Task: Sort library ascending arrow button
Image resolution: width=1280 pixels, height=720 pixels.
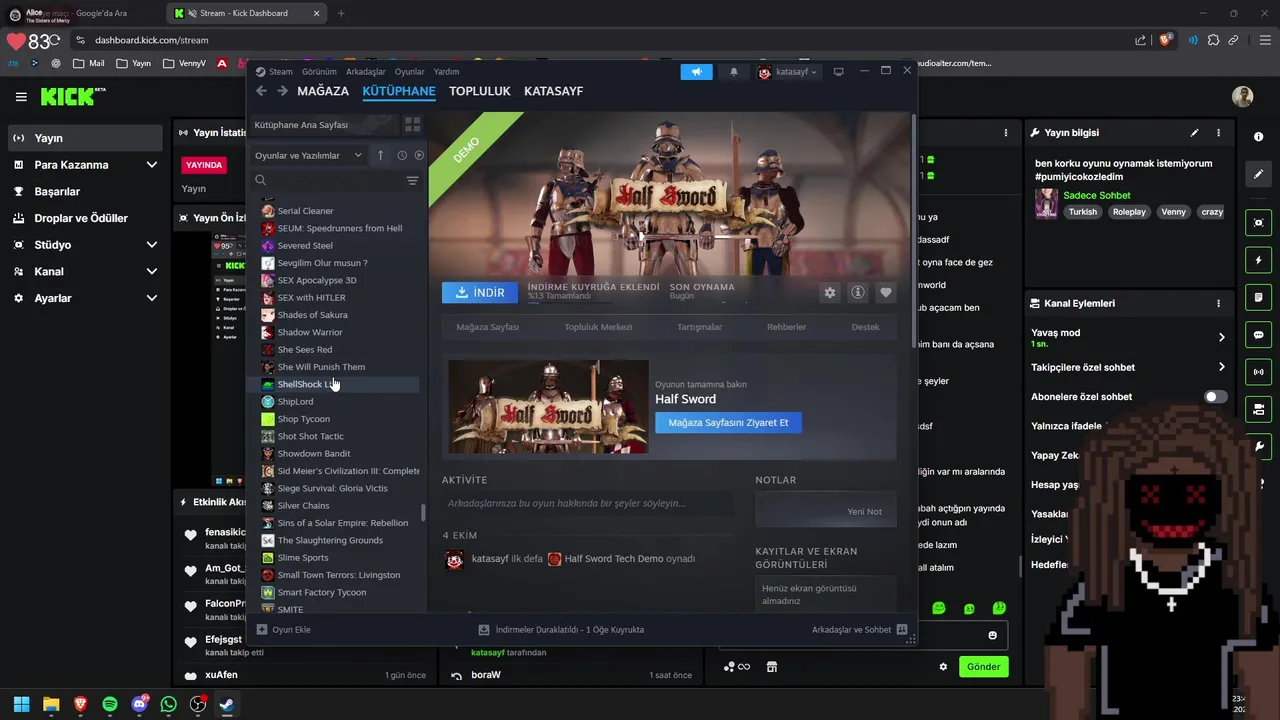Action: click(x=380, y=155)
